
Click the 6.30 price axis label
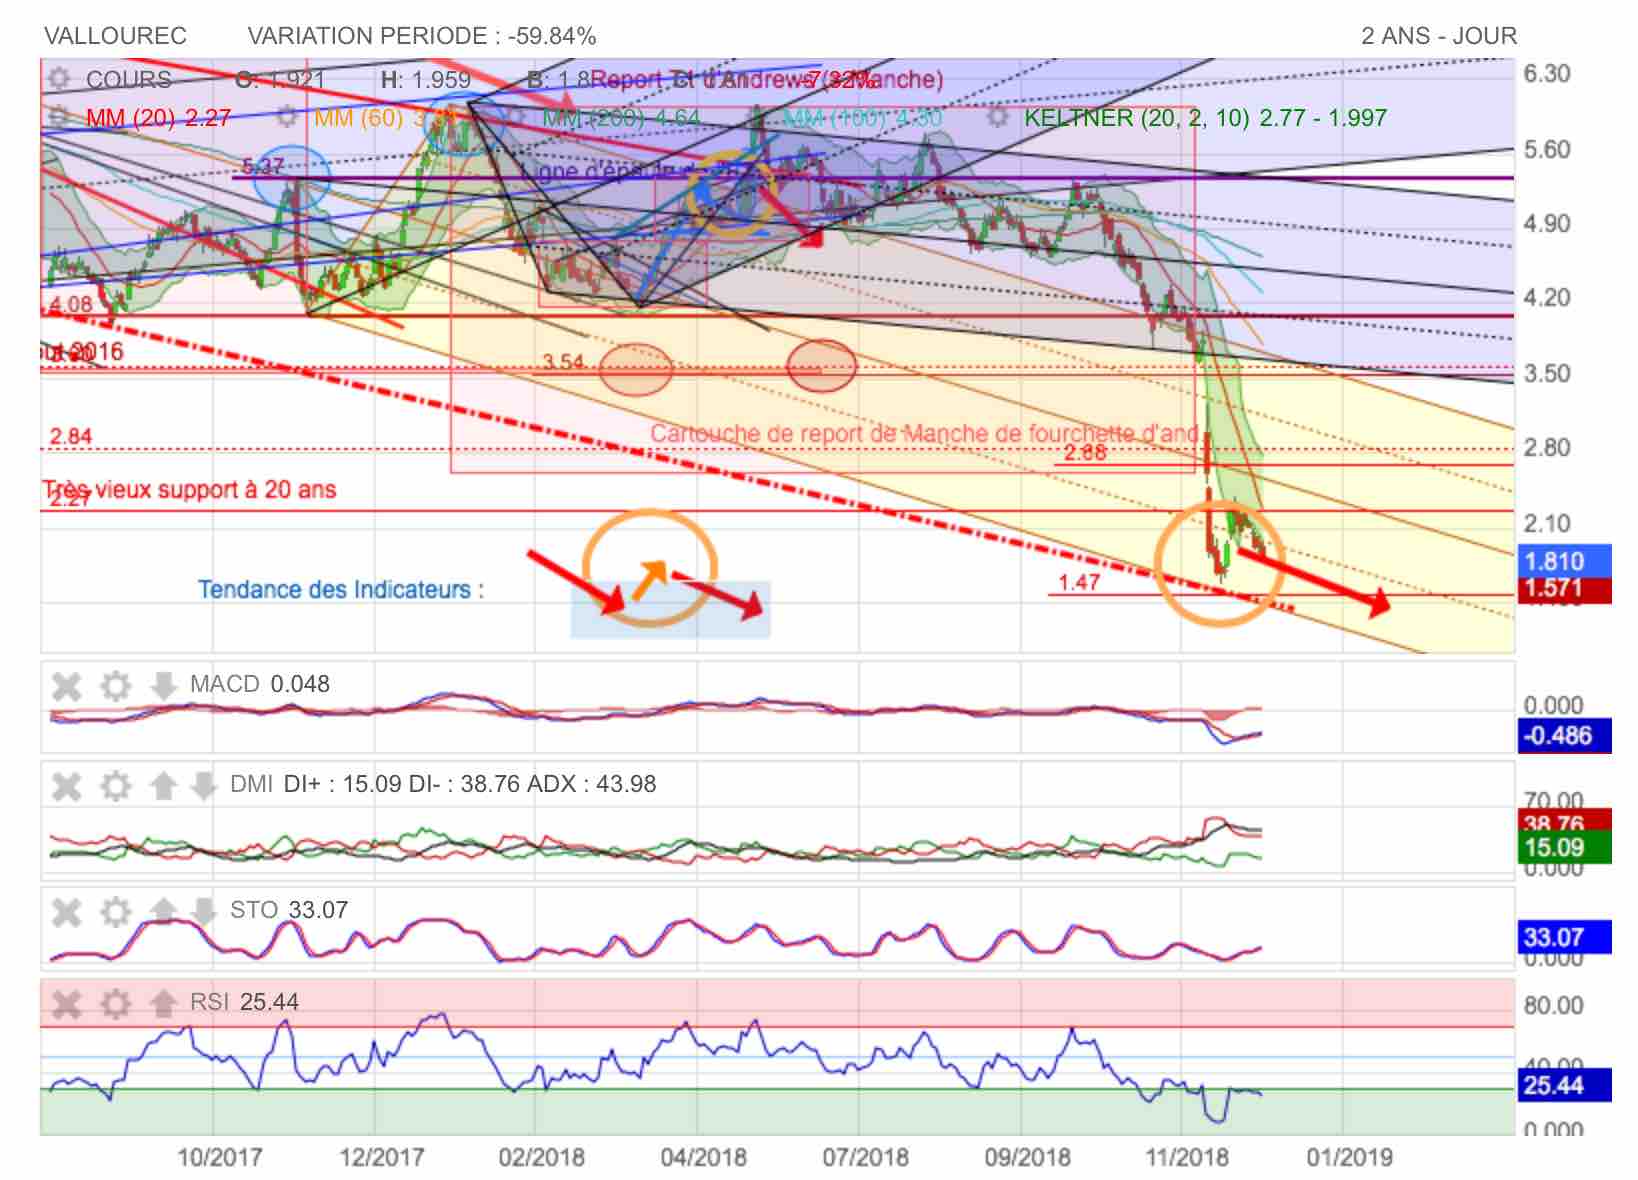click(x=1547, y=73)
